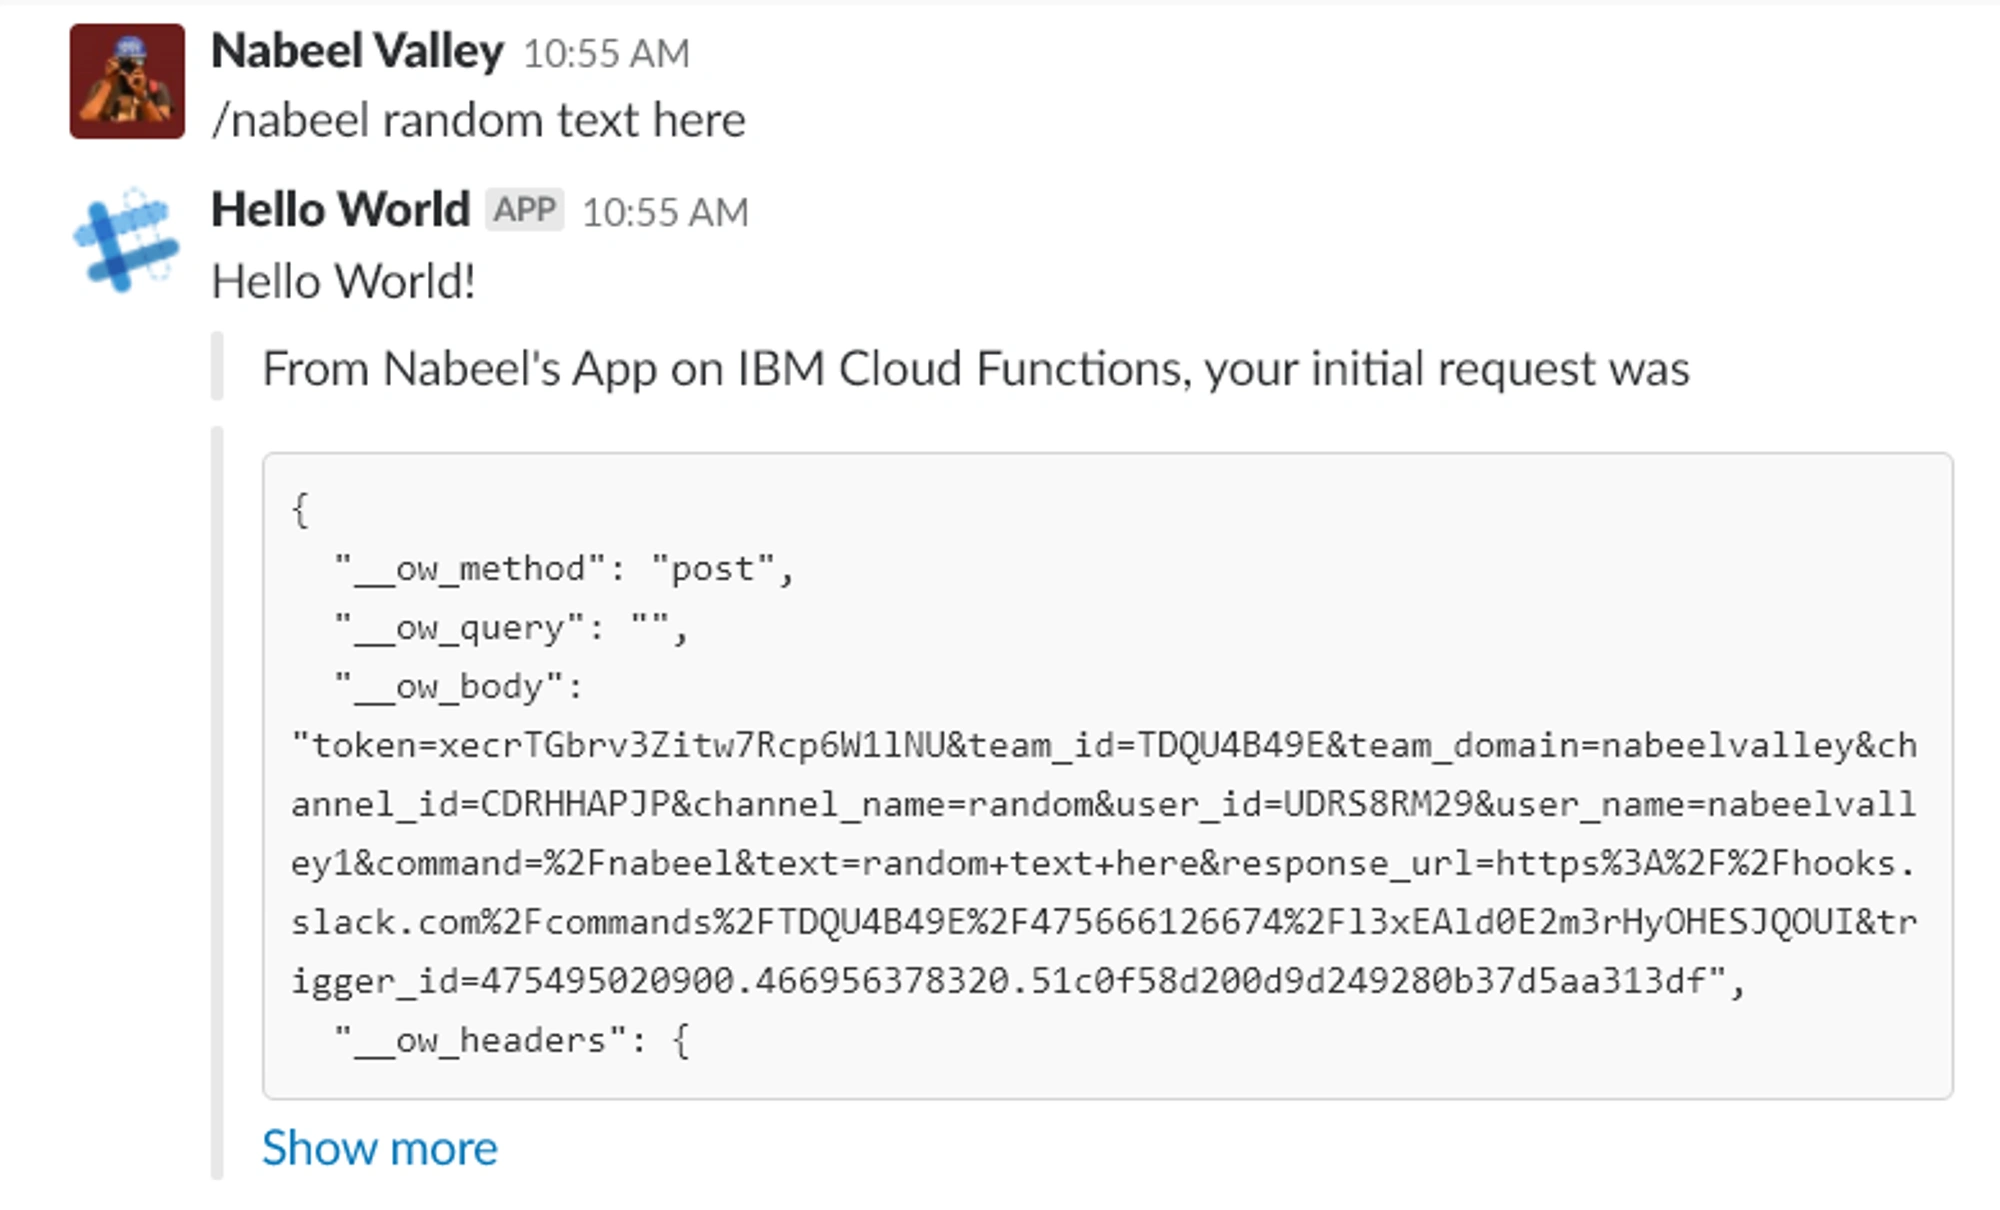Open the timestamp on Hello World's message

(x=665, y=213)
